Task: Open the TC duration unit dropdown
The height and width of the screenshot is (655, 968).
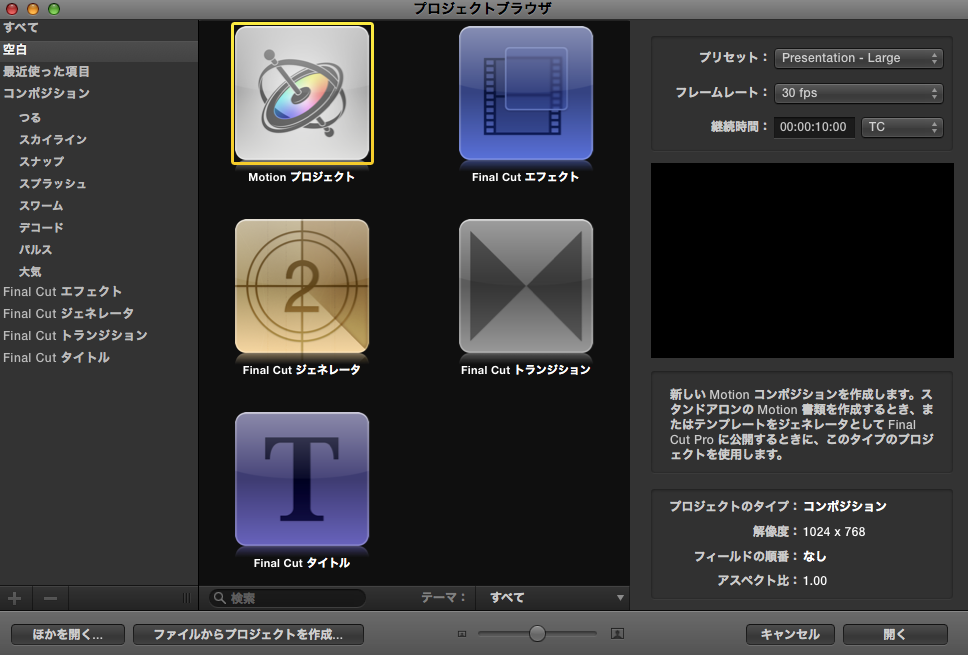Action: pyautogui.click(x=902, y=127)
